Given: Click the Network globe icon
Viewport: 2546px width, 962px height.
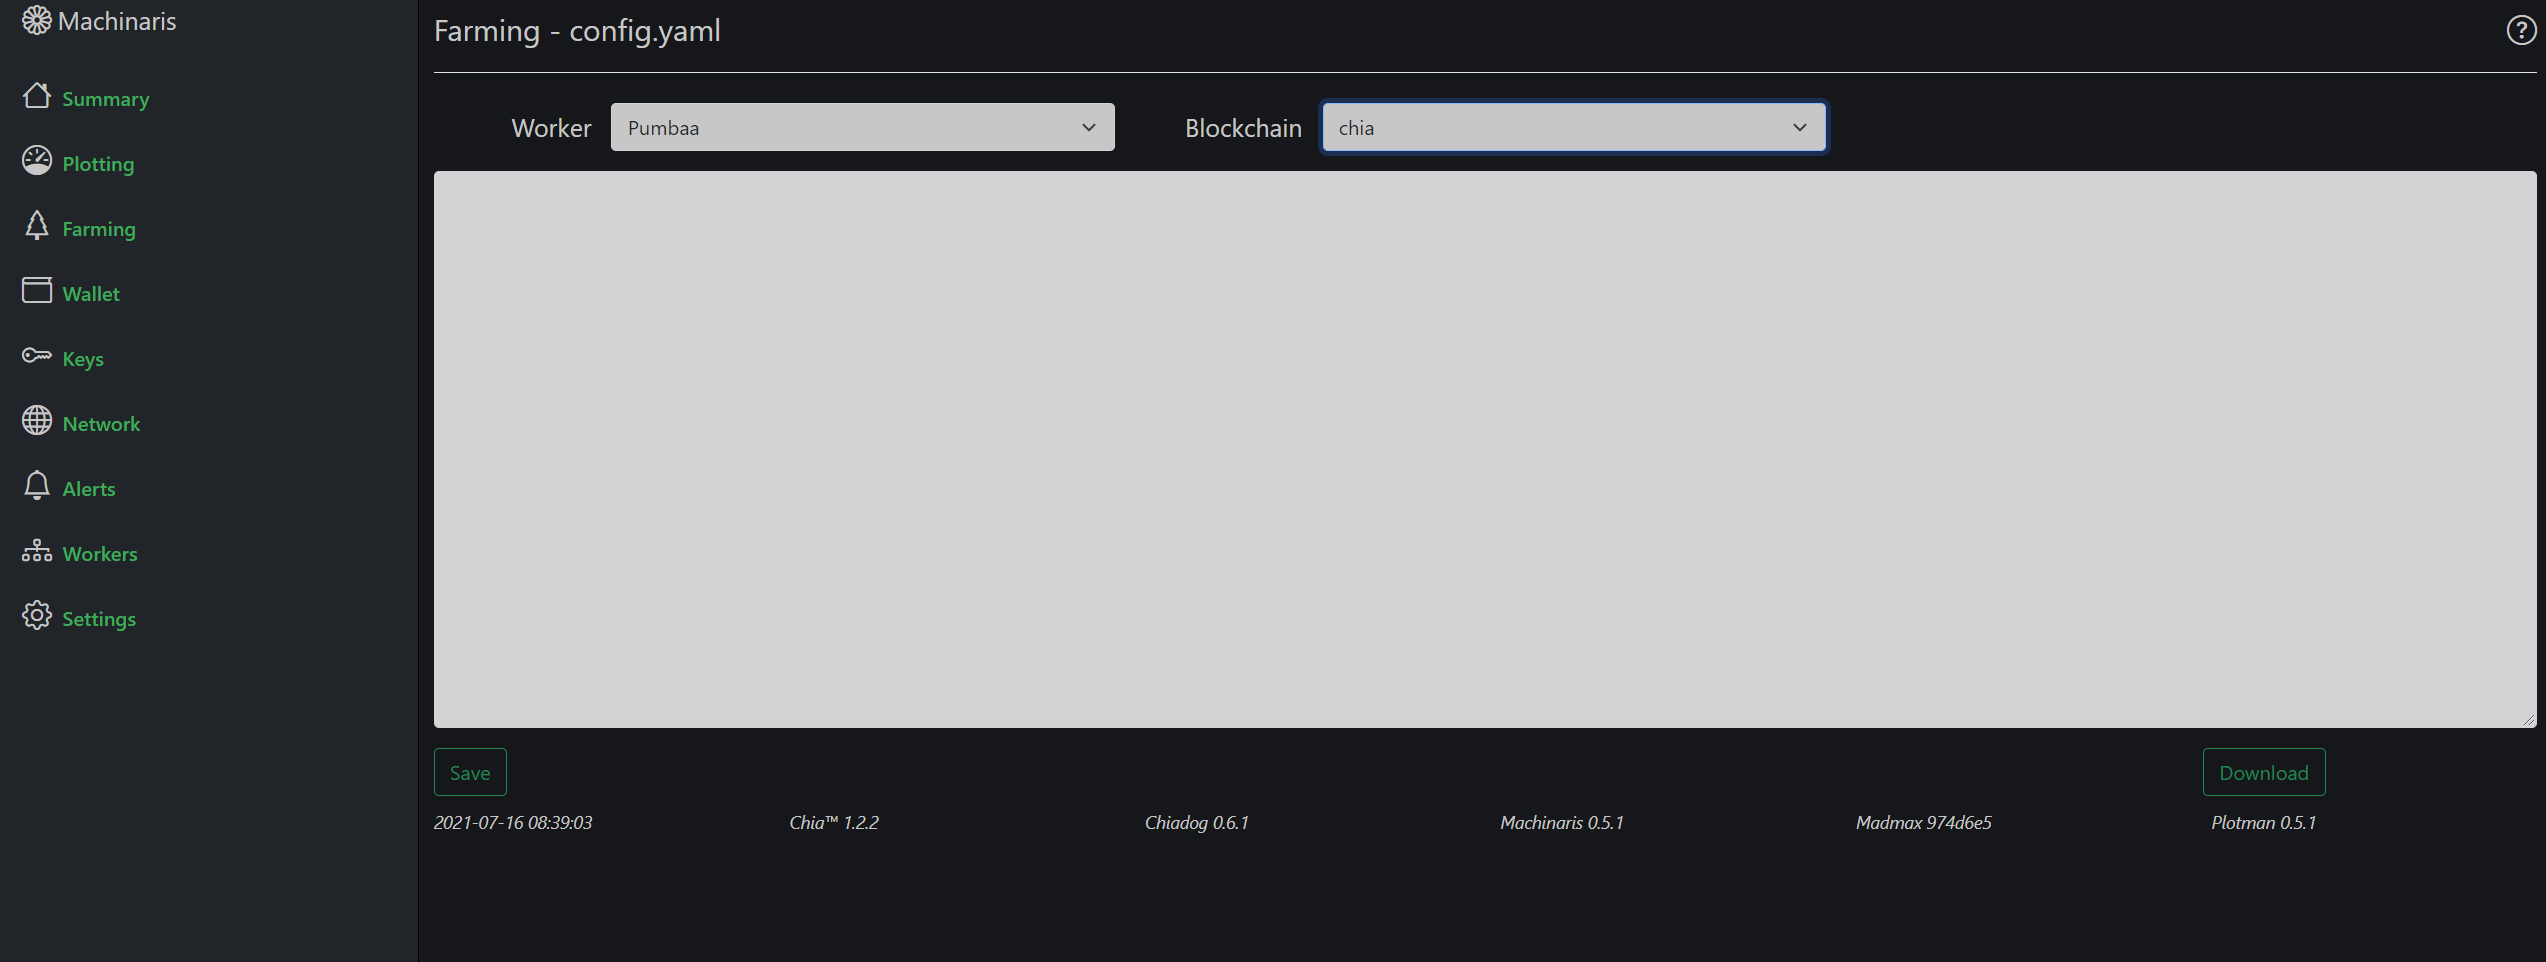Looking at the screenshot, I should [x=37, y=421].
